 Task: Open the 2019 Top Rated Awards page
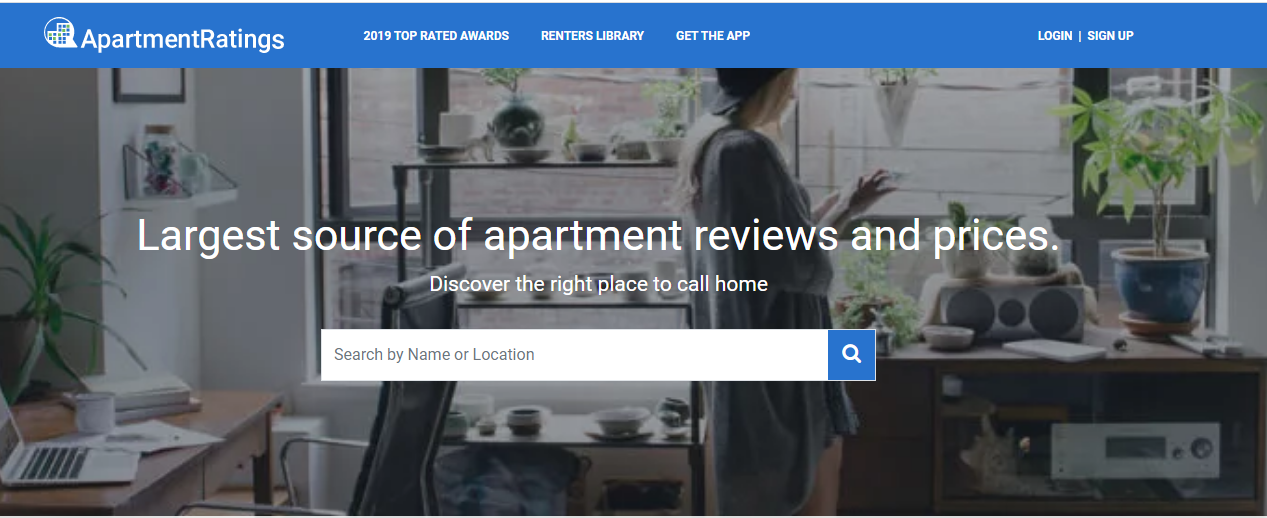pyautogui.click(x=436, y=36)
